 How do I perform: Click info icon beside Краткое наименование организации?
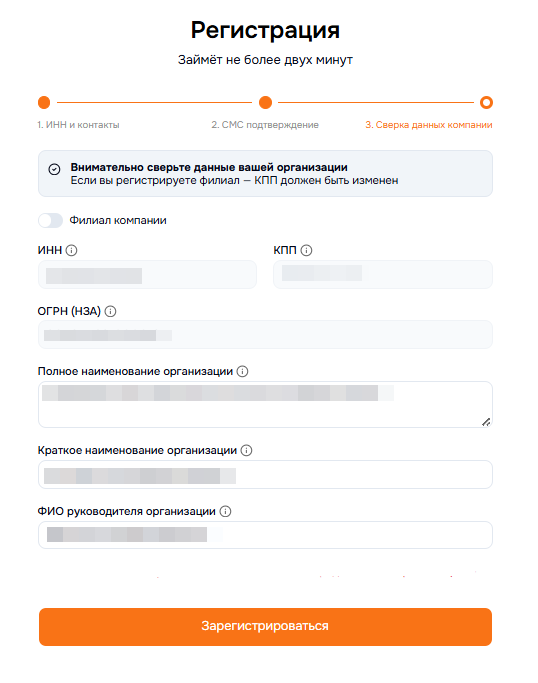[x=247, y=450]
